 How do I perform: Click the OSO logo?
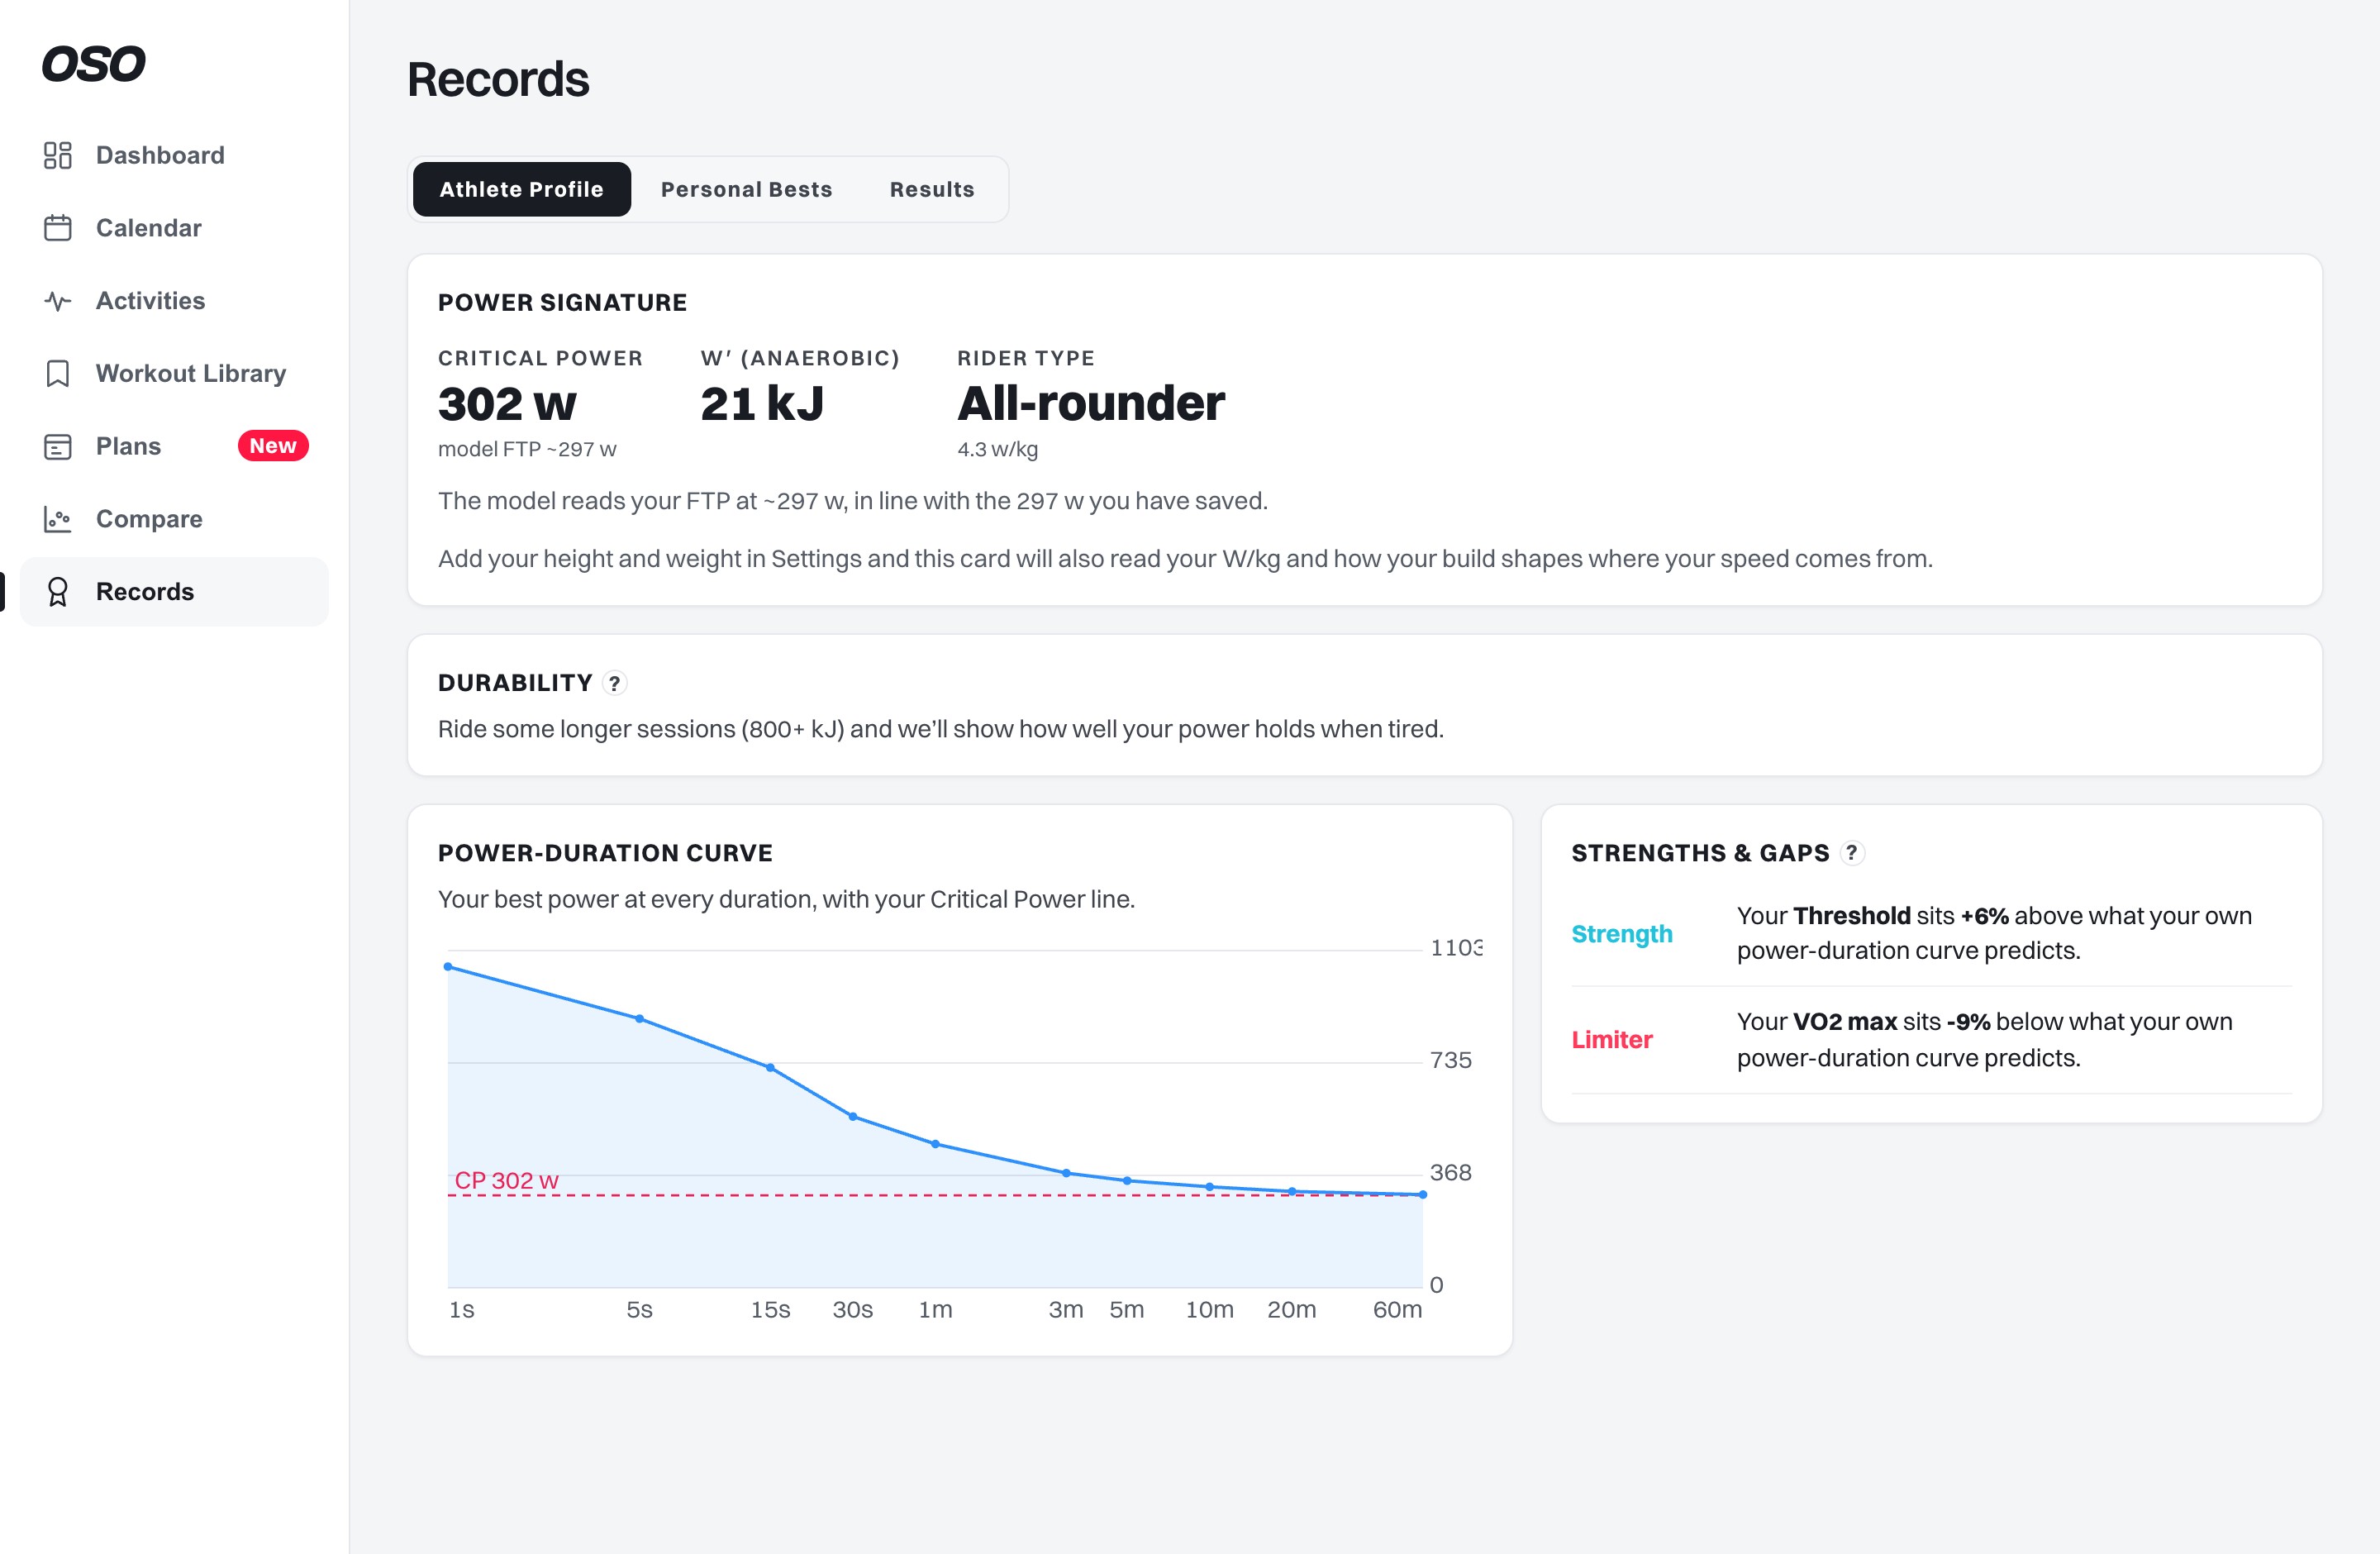[93, 64]
